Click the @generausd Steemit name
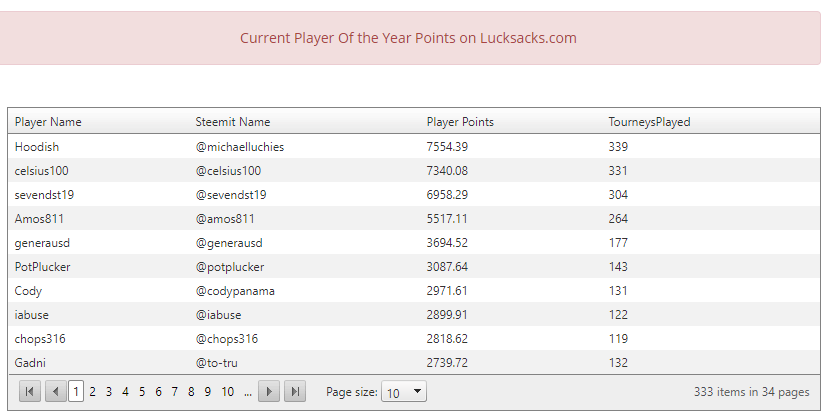825x419 pixels. tap(229, 243)
